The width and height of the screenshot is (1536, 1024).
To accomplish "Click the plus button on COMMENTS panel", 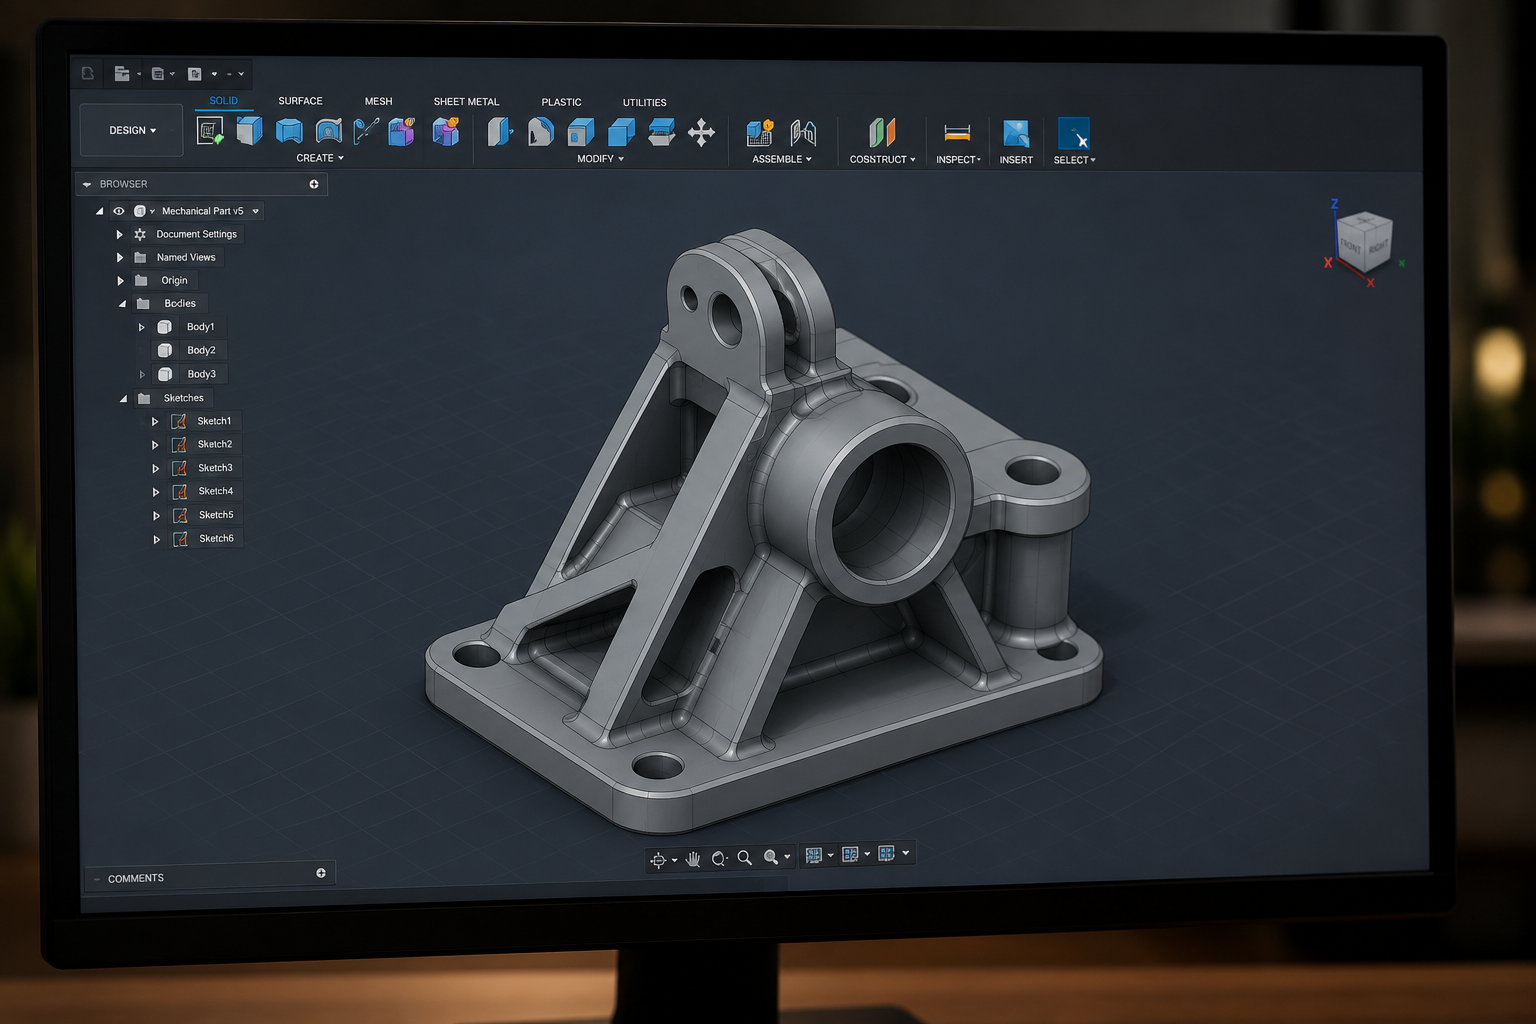I will (321, 873).
